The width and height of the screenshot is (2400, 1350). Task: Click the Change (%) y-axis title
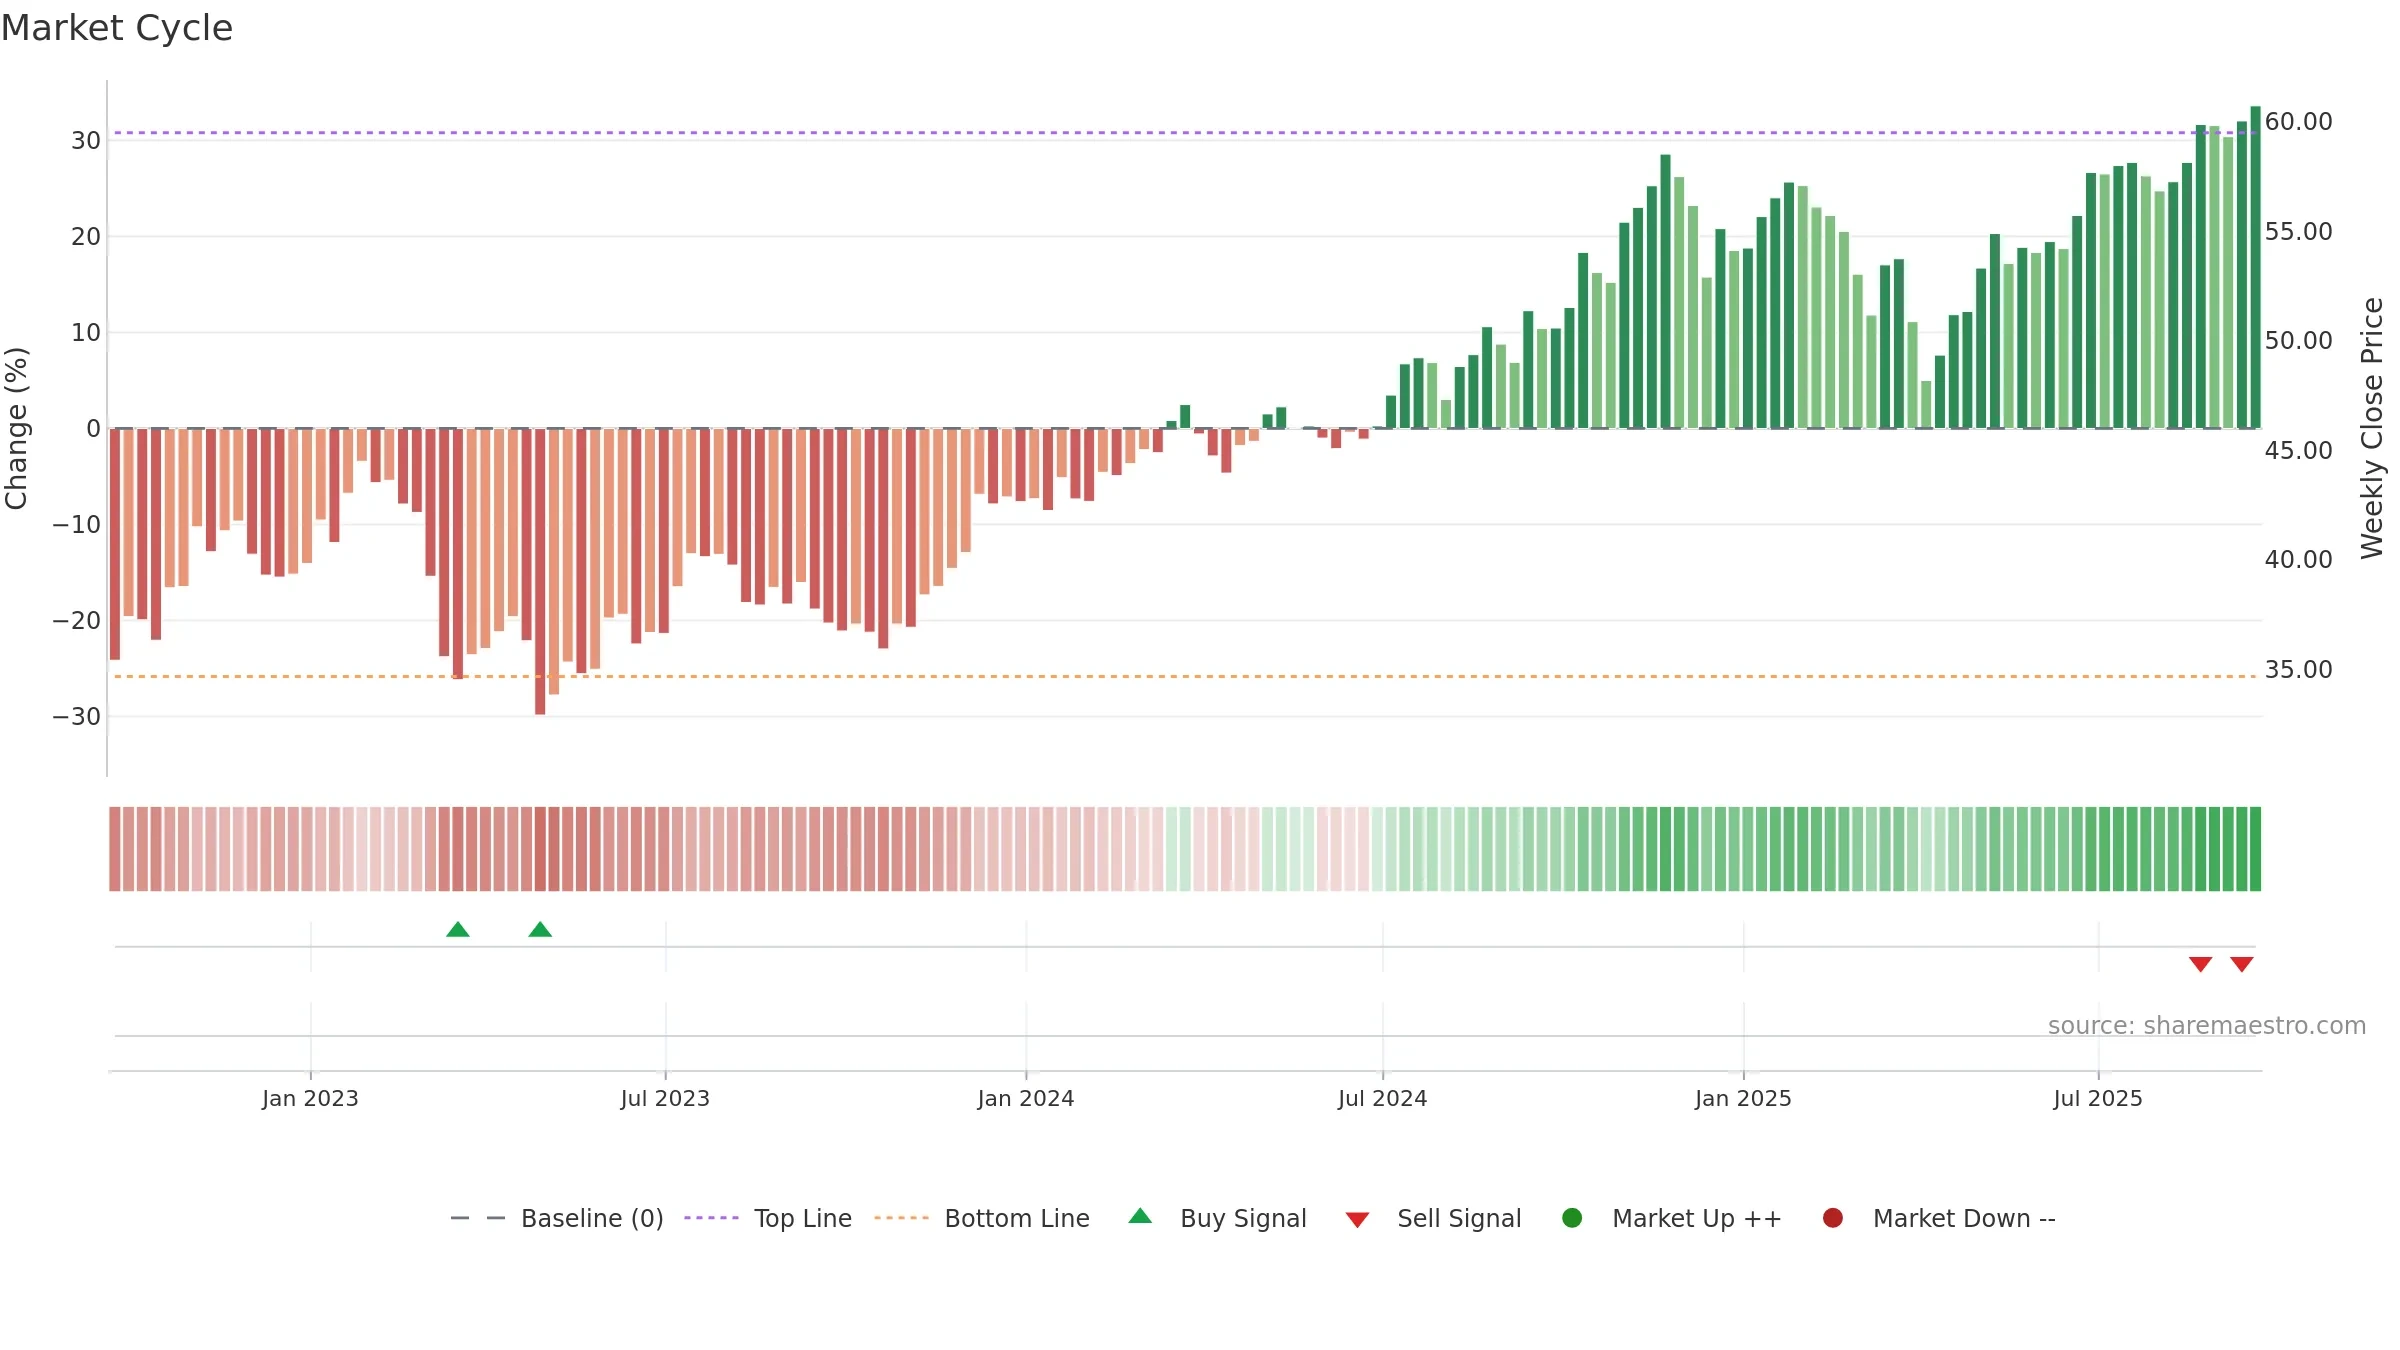coord(16,428)
